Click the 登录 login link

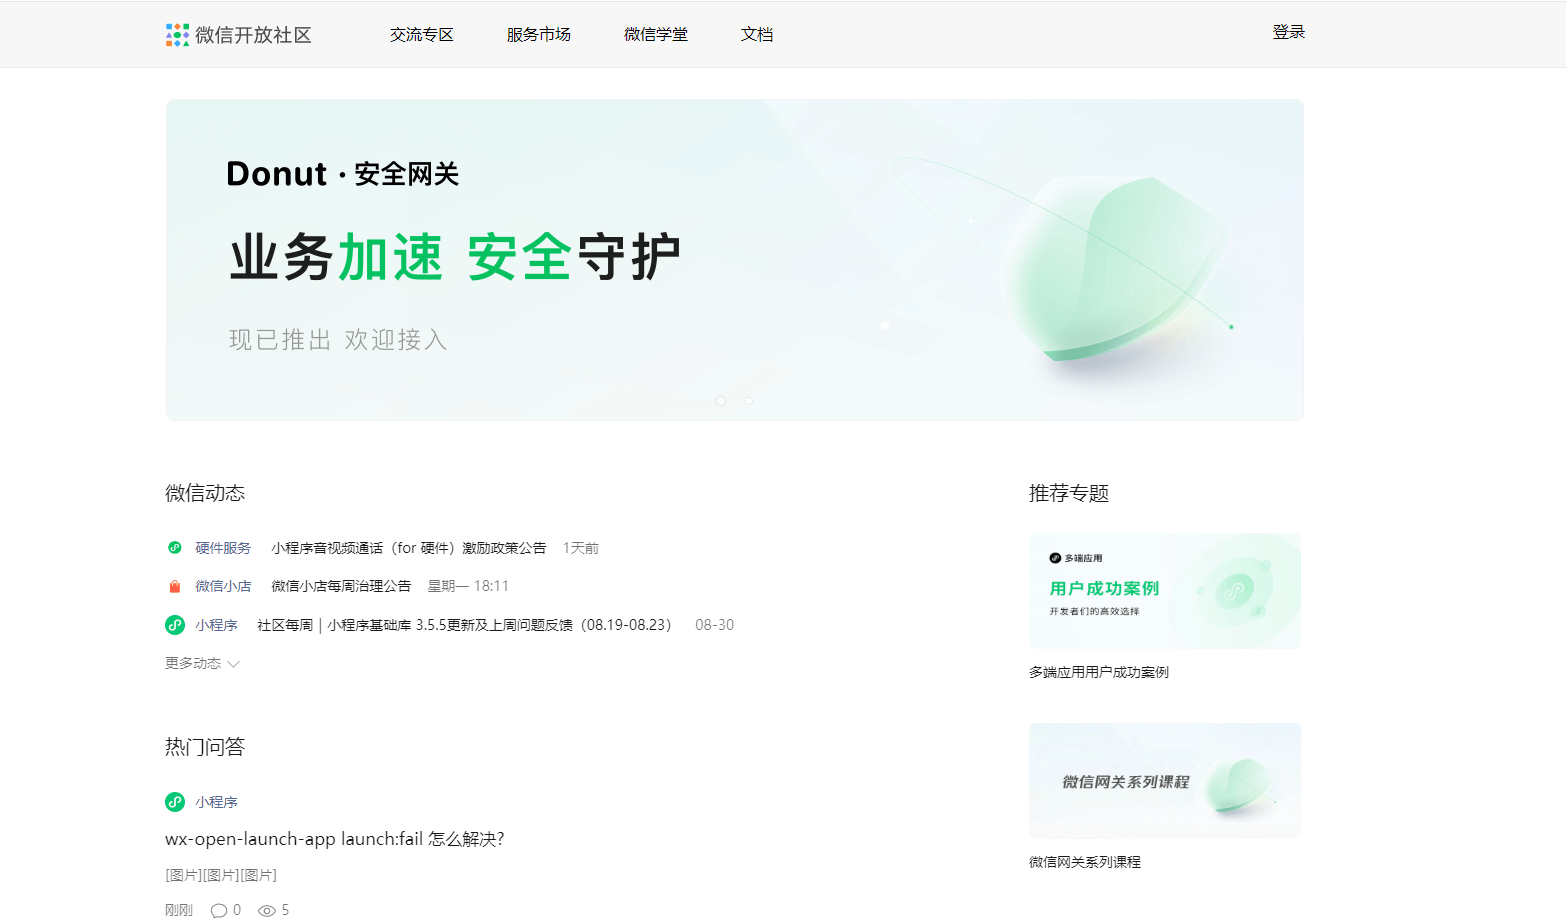(1289, 32)
